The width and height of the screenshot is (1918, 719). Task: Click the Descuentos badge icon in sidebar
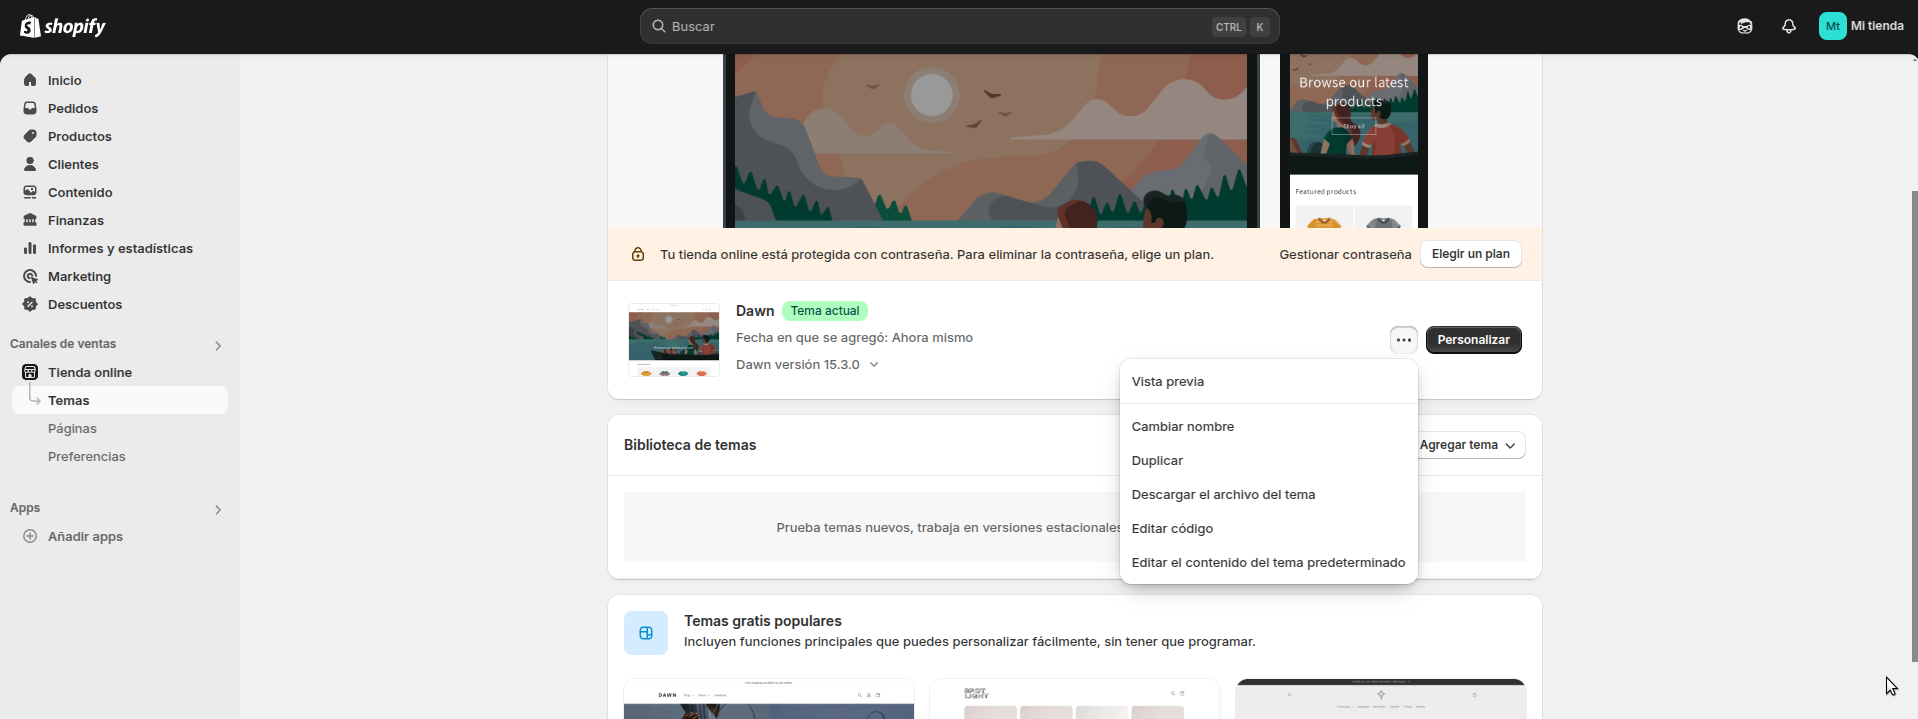point(30,304)
